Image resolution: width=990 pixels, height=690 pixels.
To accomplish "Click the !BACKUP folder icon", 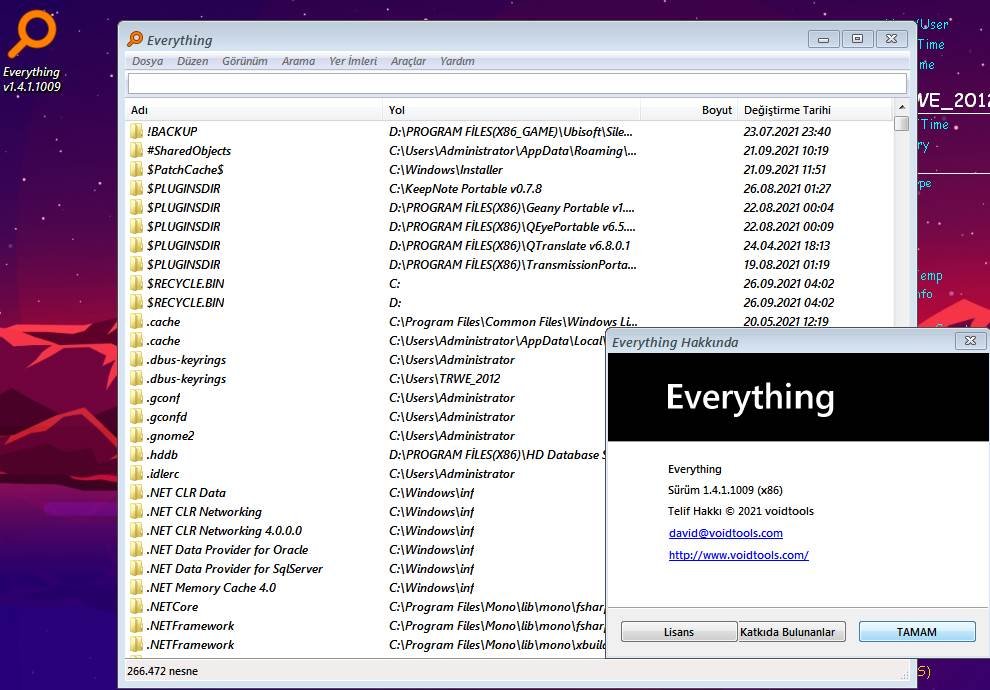I will 136,131.
